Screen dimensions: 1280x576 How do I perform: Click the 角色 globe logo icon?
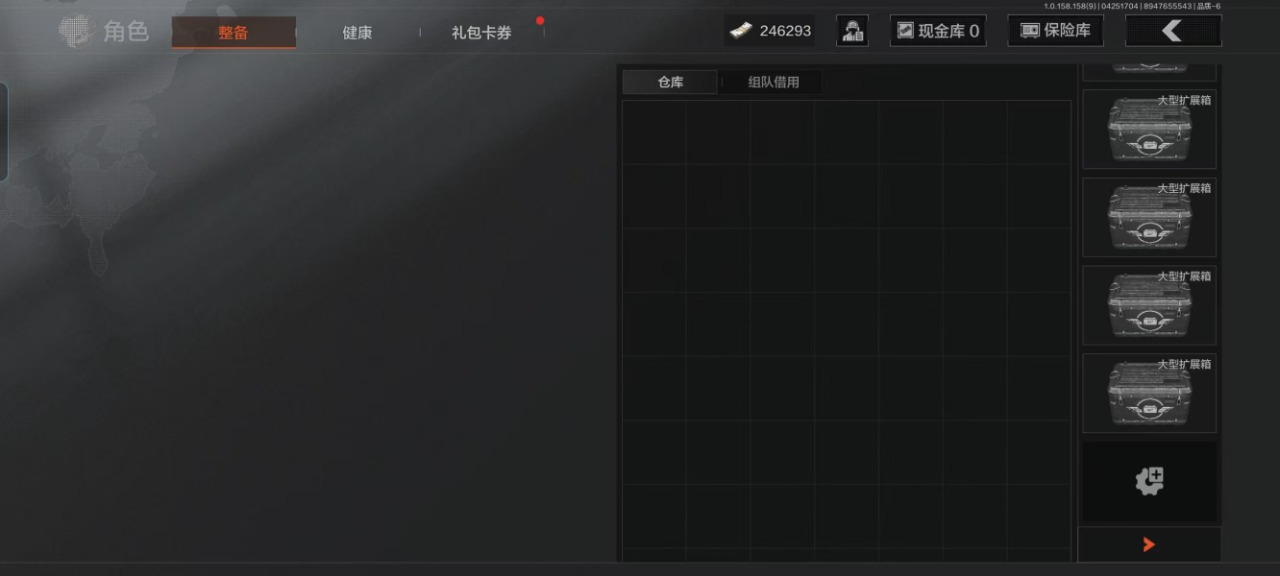(x=75, y=32)
